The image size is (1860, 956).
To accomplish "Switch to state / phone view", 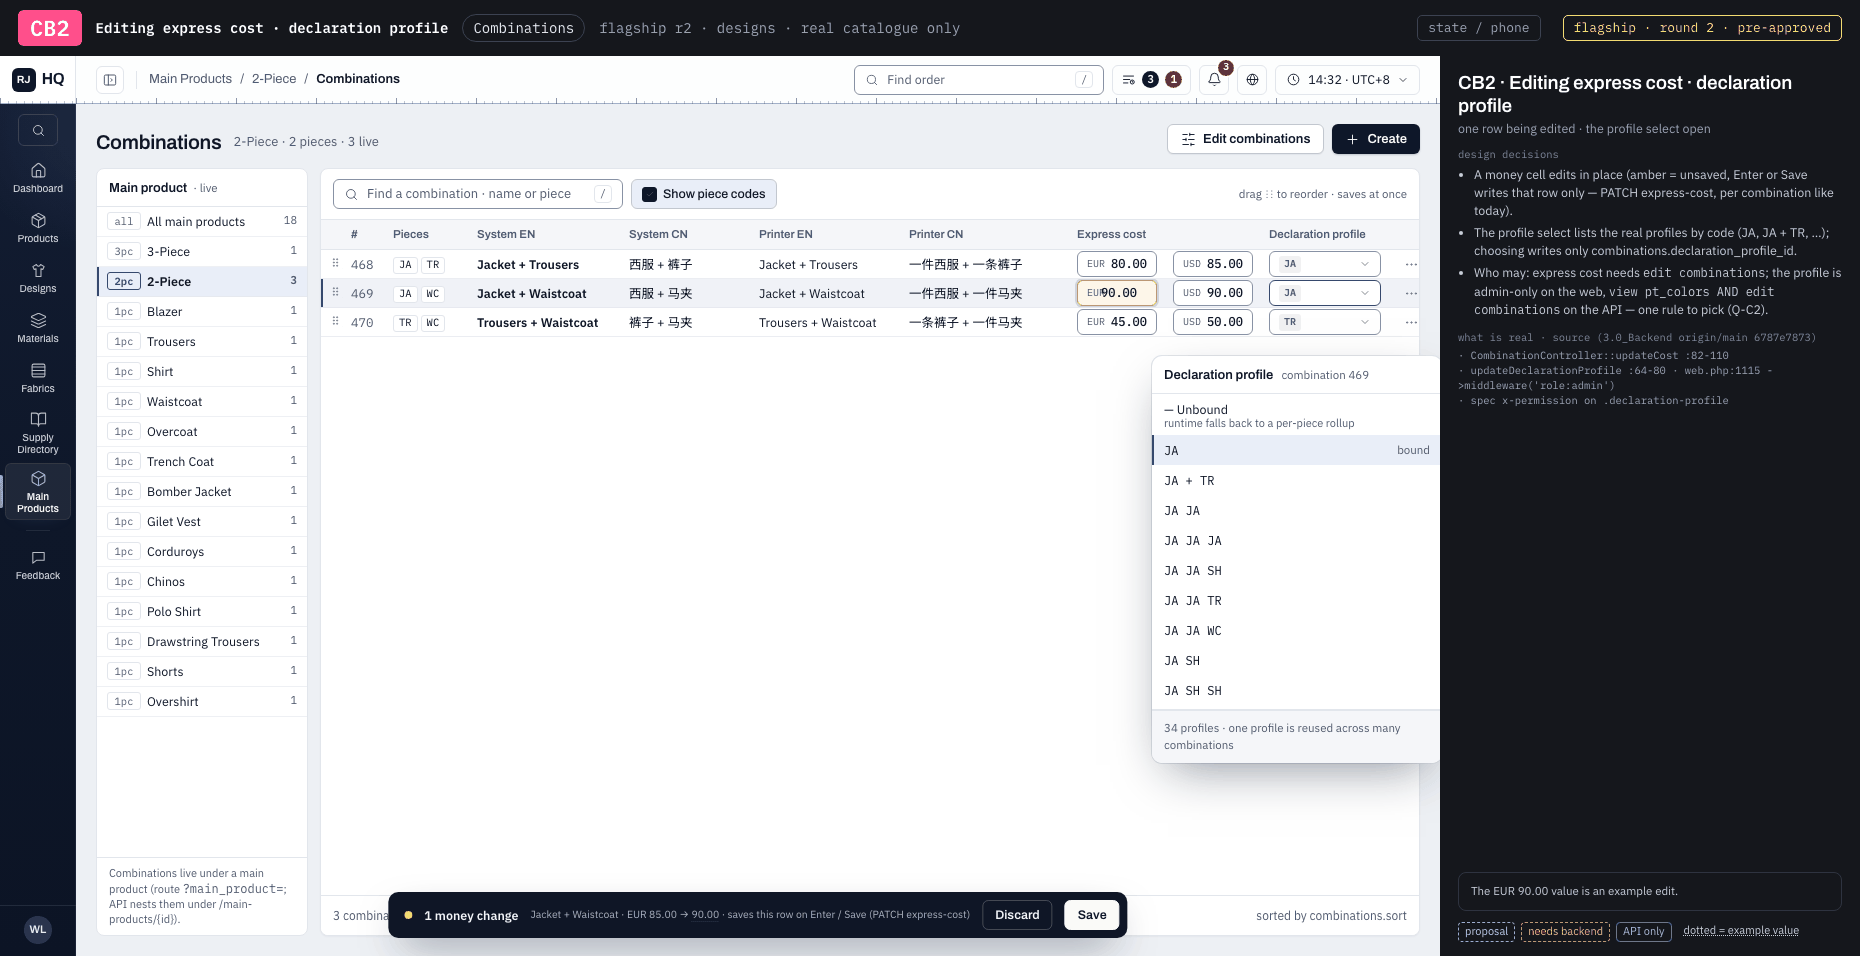I will point(1478,28).
